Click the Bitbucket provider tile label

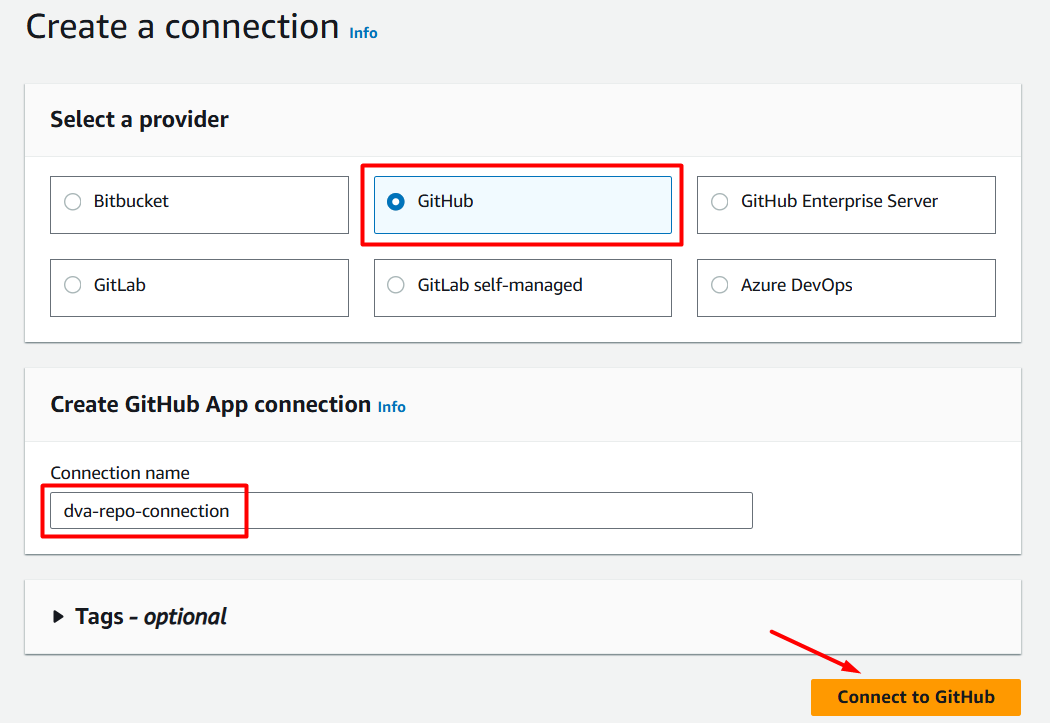point(131,201)
